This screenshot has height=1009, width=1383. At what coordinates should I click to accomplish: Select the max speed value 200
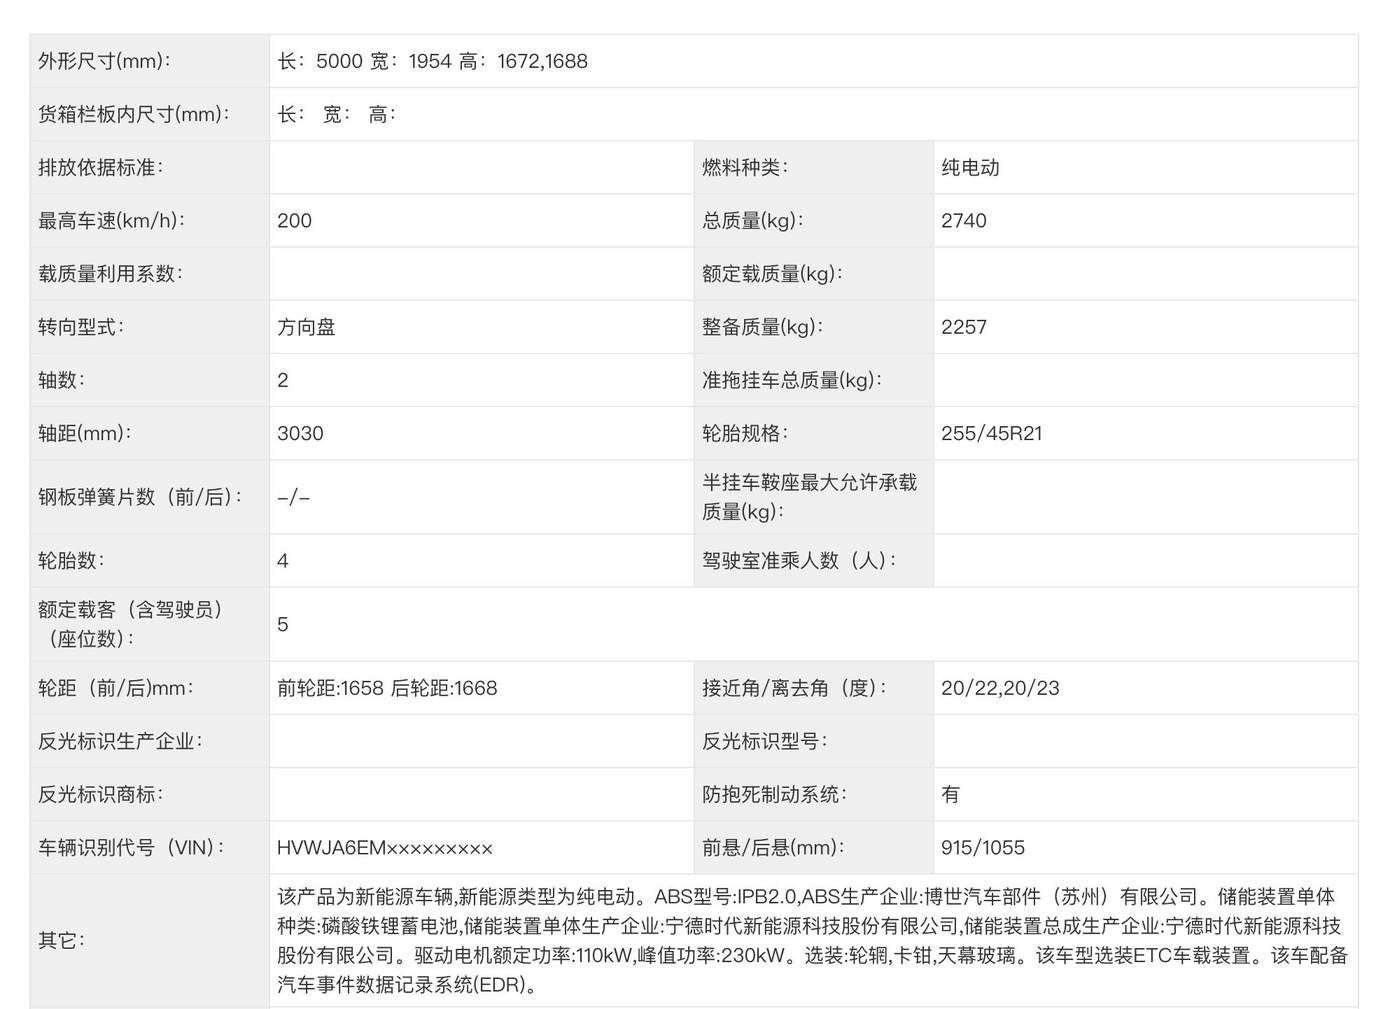point(294,221)
